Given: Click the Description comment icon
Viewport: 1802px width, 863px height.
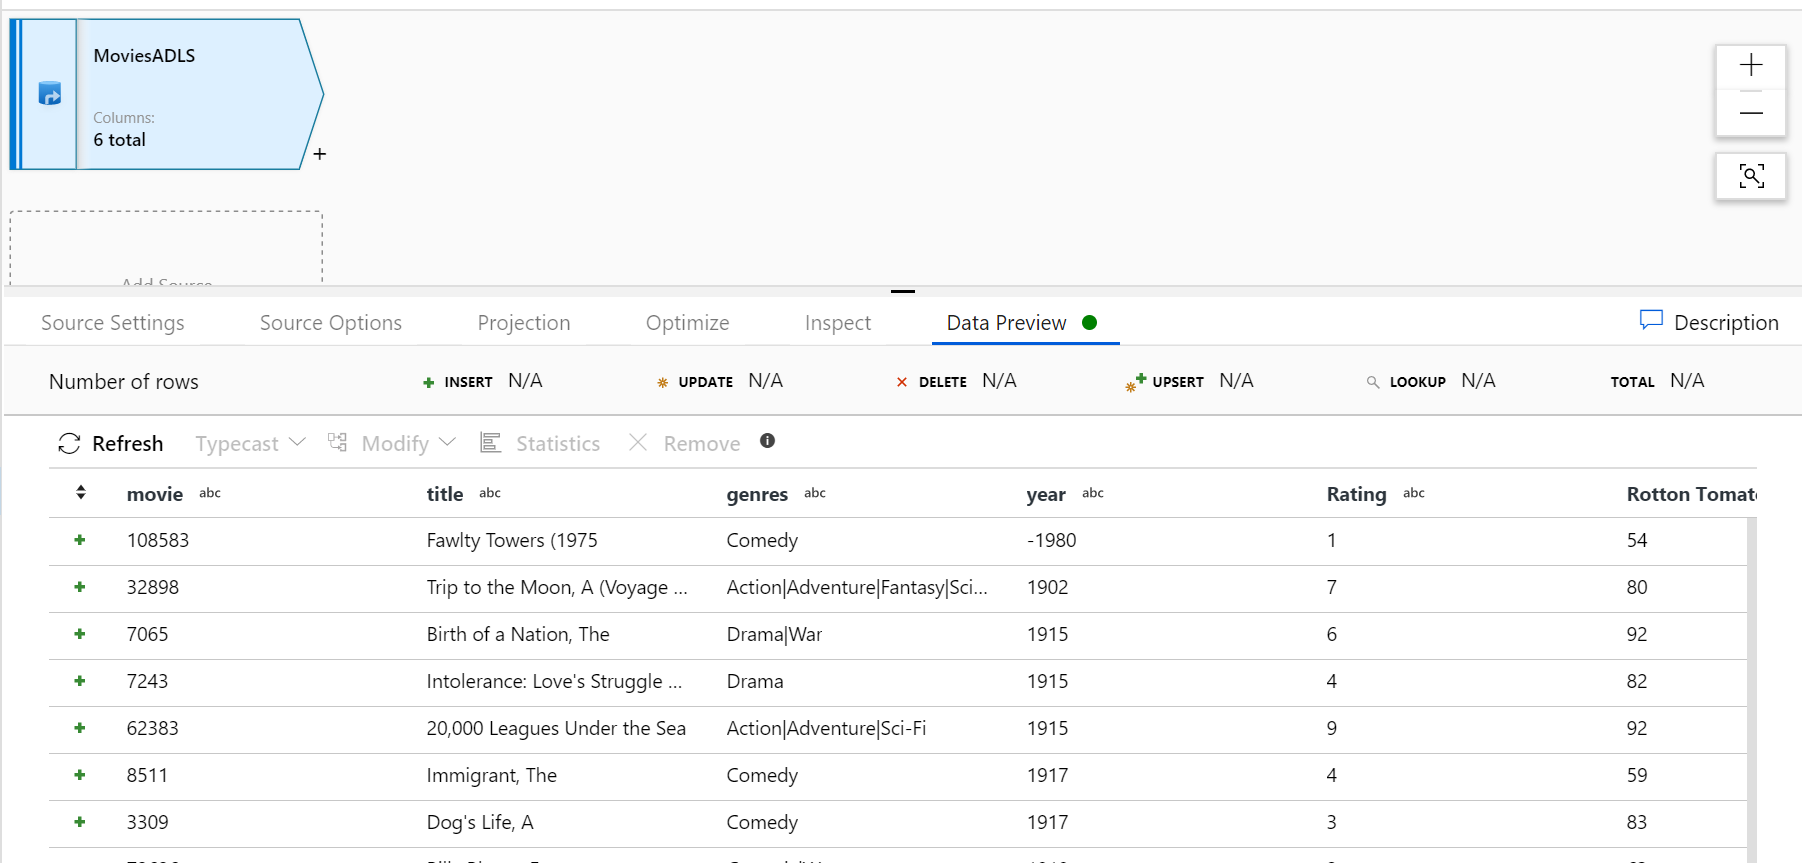Looking at the screenshot, I should (1651, 321).
